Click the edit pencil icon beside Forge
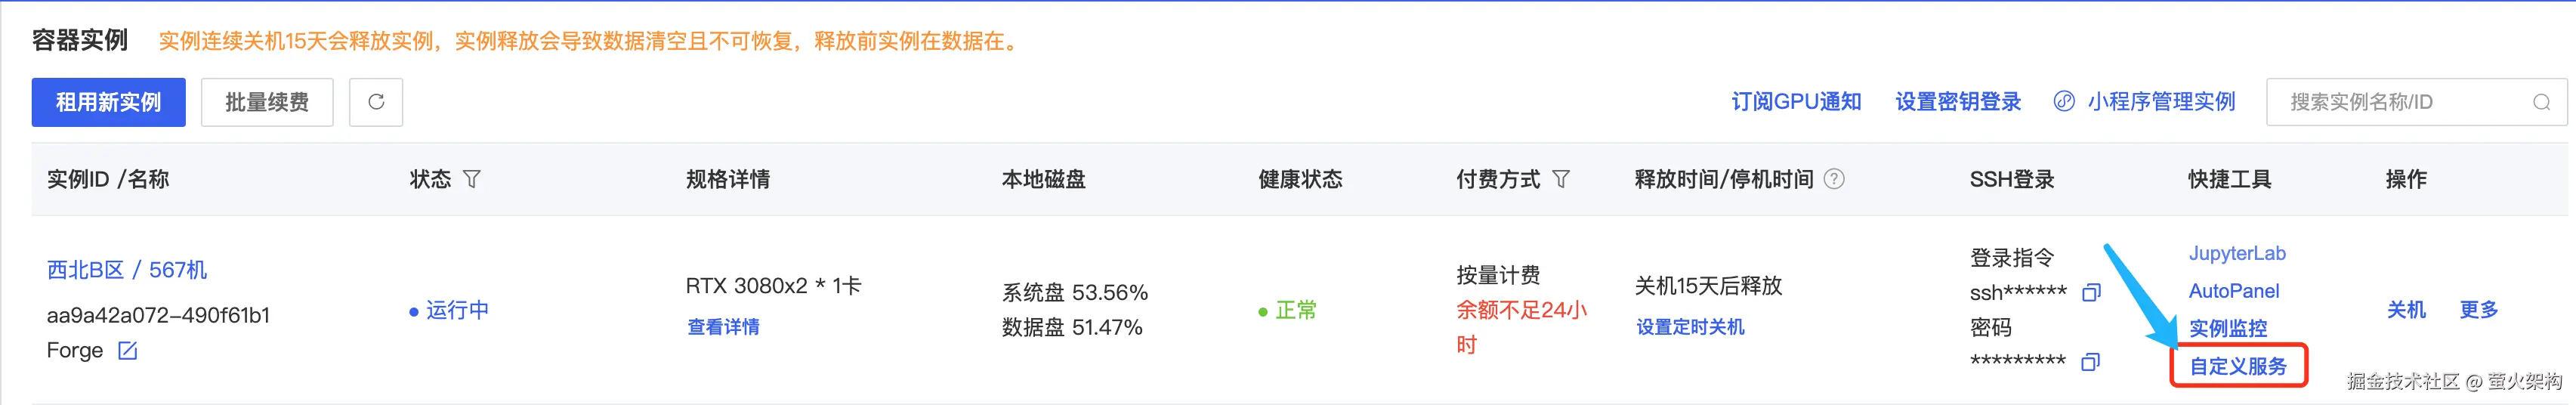Screen dimensions: 2576x405 click(x=128, y=350)
